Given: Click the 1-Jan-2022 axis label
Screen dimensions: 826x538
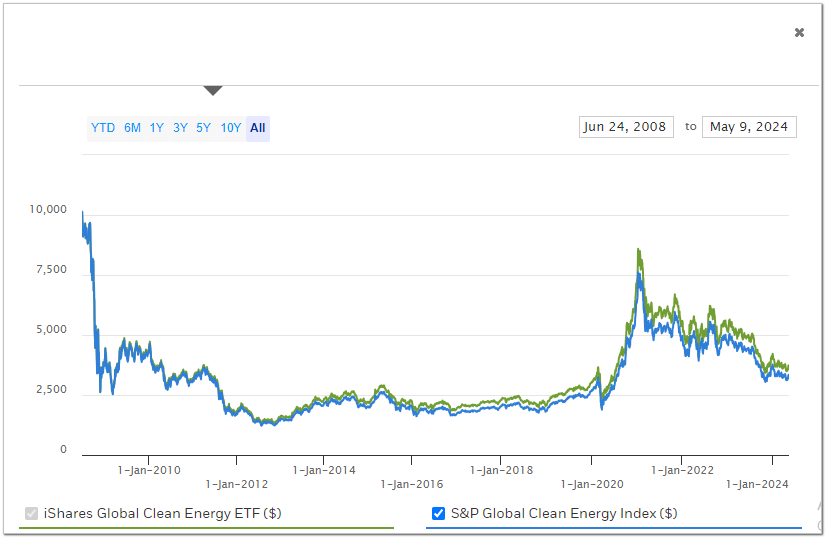Looking at the screenshot, I should 682,470.
